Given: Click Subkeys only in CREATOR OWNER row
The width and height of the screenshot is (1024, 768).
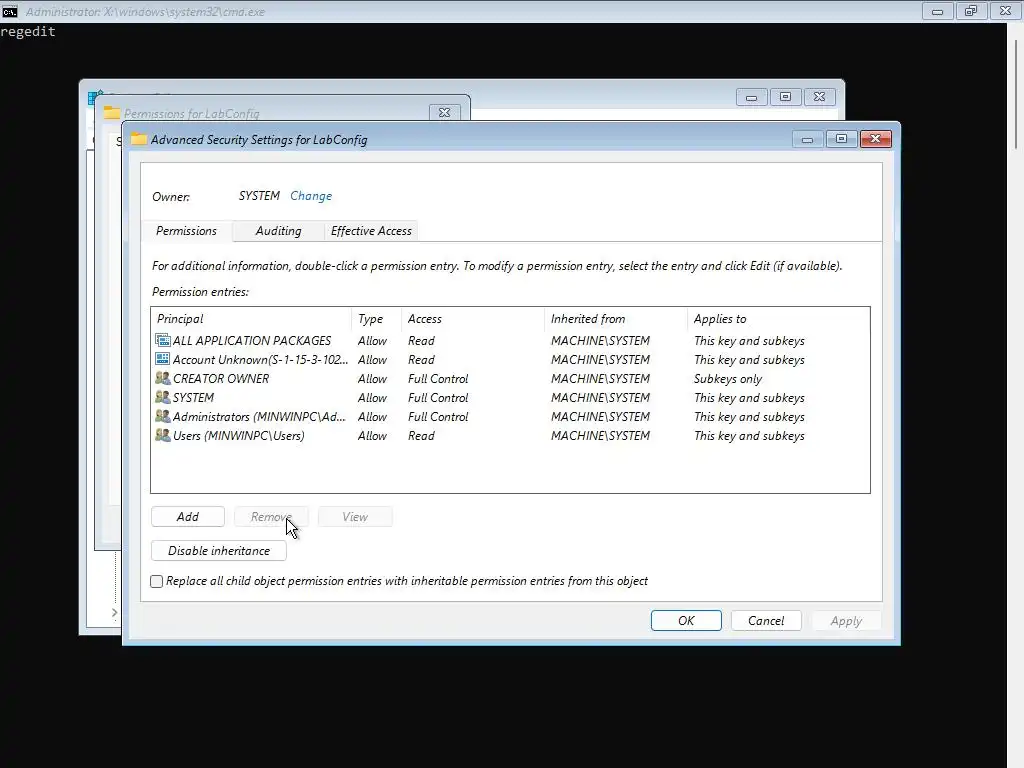Looking at the screenshot, I should click(728, 379).
